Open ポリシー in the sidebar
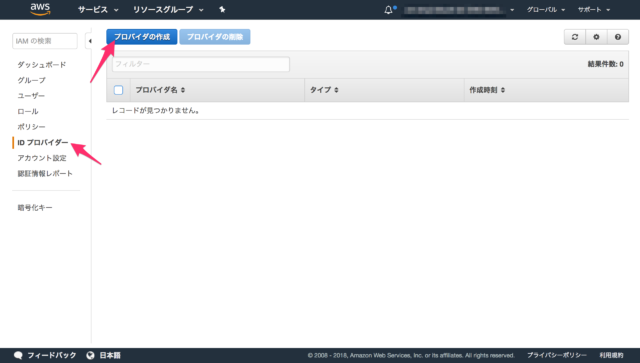 (31, 127)
